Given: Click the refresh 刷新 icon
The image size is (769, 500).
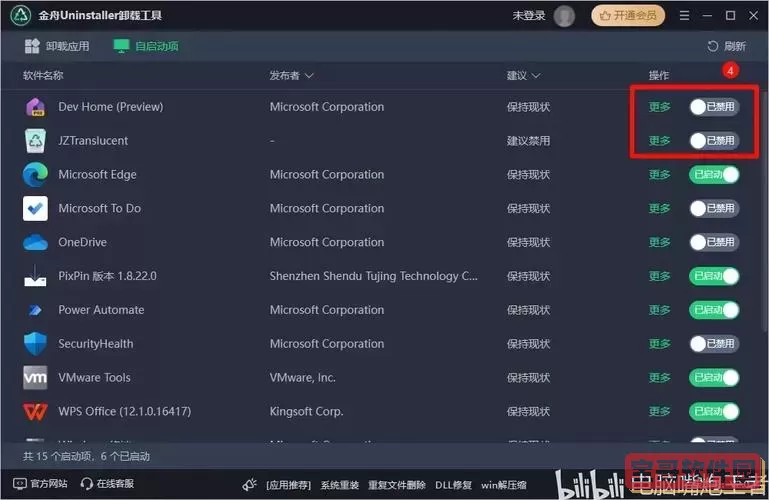Looking at the screenshot, I should [713, 46].
